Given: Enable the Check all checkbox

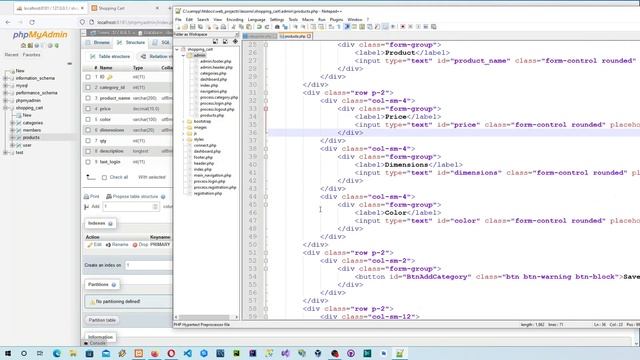Looking at the screenshot, I should coord(104,178).
